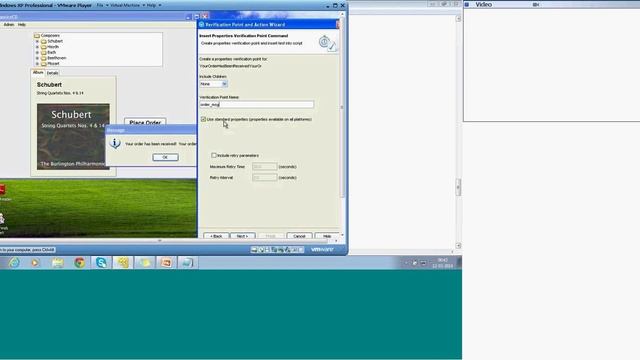Enable Include retry parameters checkbox
This screenshot has height=360, width=640.
pyautogui.click(x=213, y=155)
